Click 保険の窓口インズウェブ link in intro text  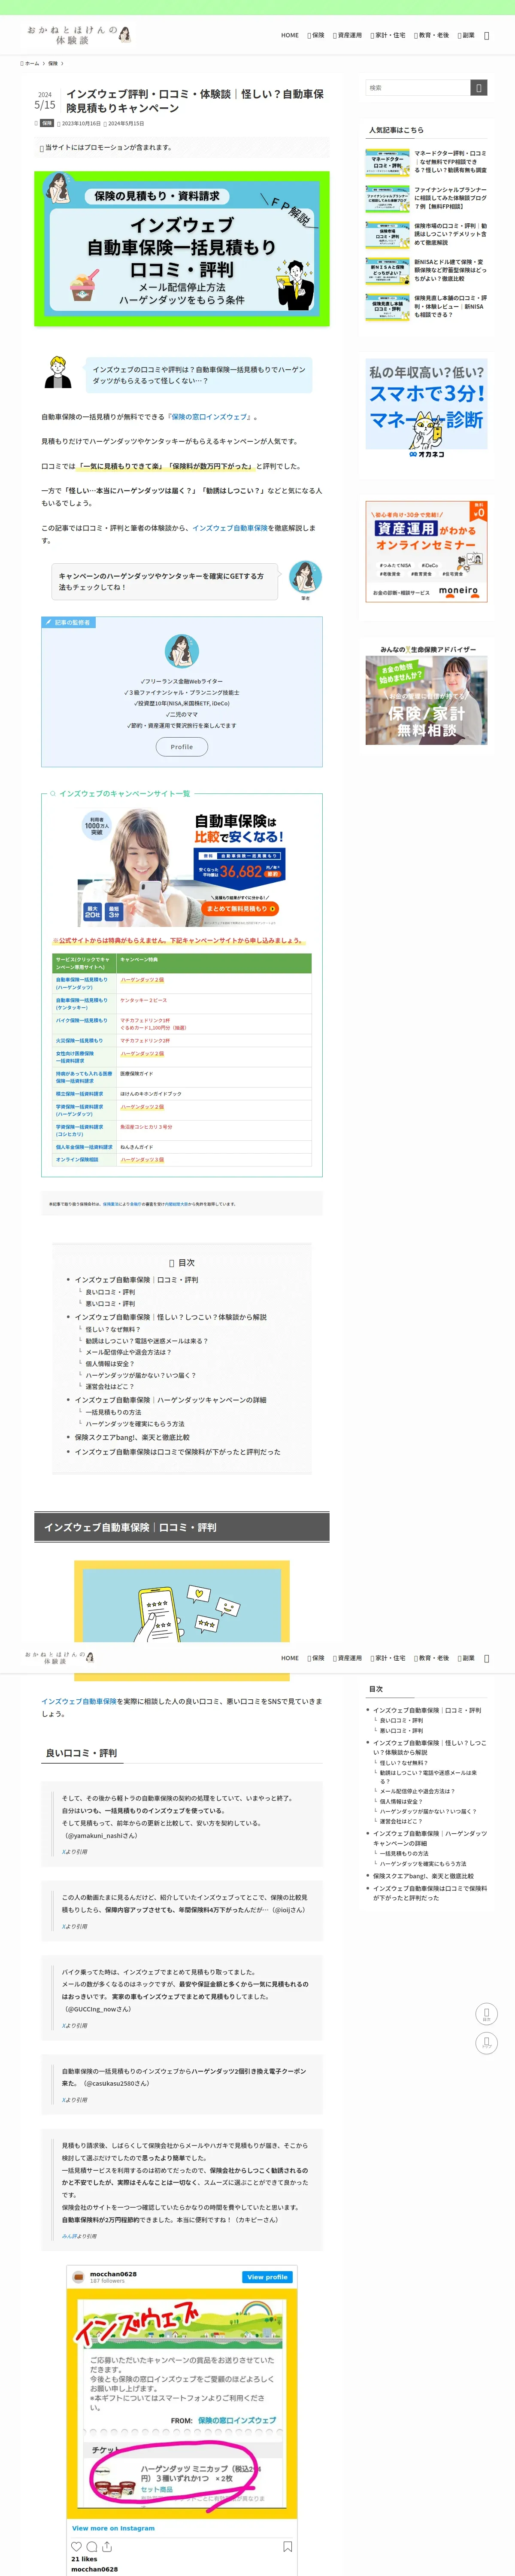coord(210,416)
